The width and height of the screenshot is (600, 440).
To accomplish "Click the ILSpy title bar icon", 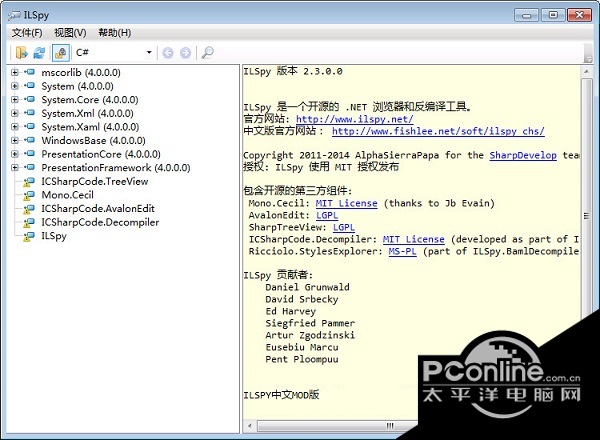I will tap(14, 15).
